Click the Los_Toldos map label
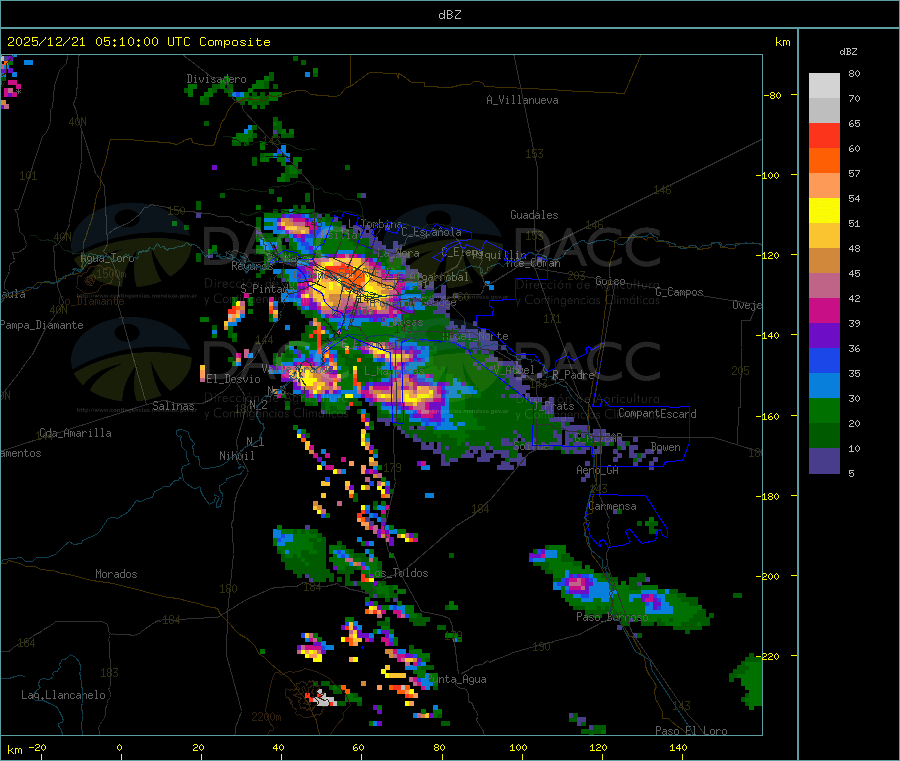 pos(398,573)
